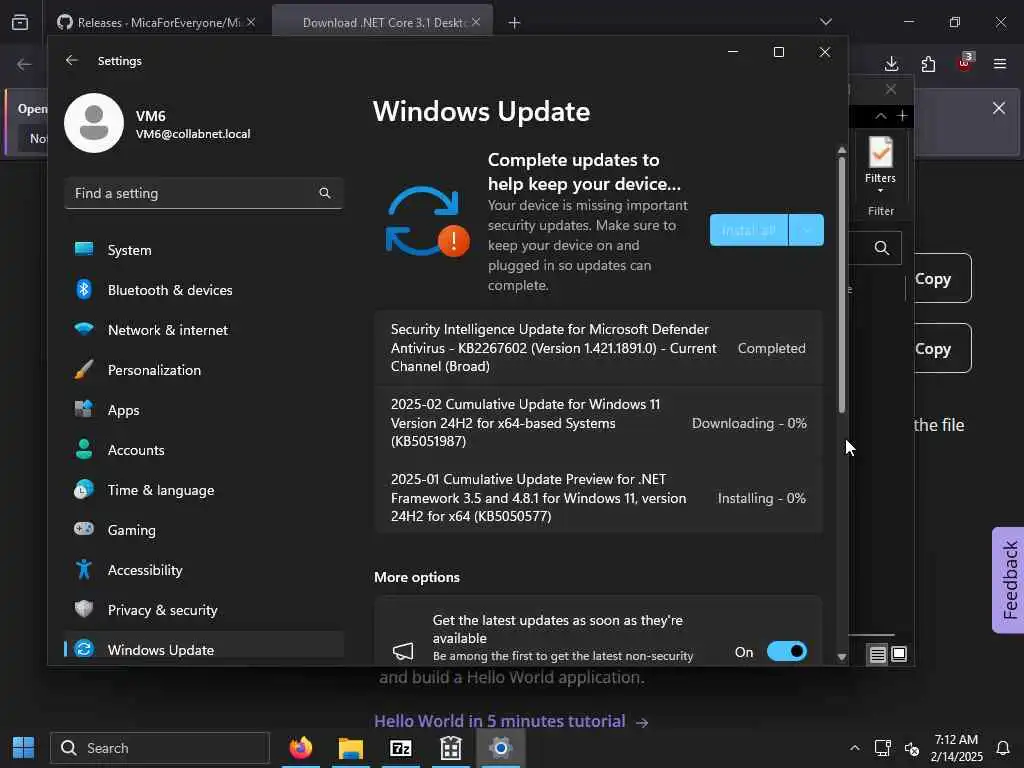Open Network & internet settings
The height and width of the screenshot is (768, 1024).
coord(204,330)
